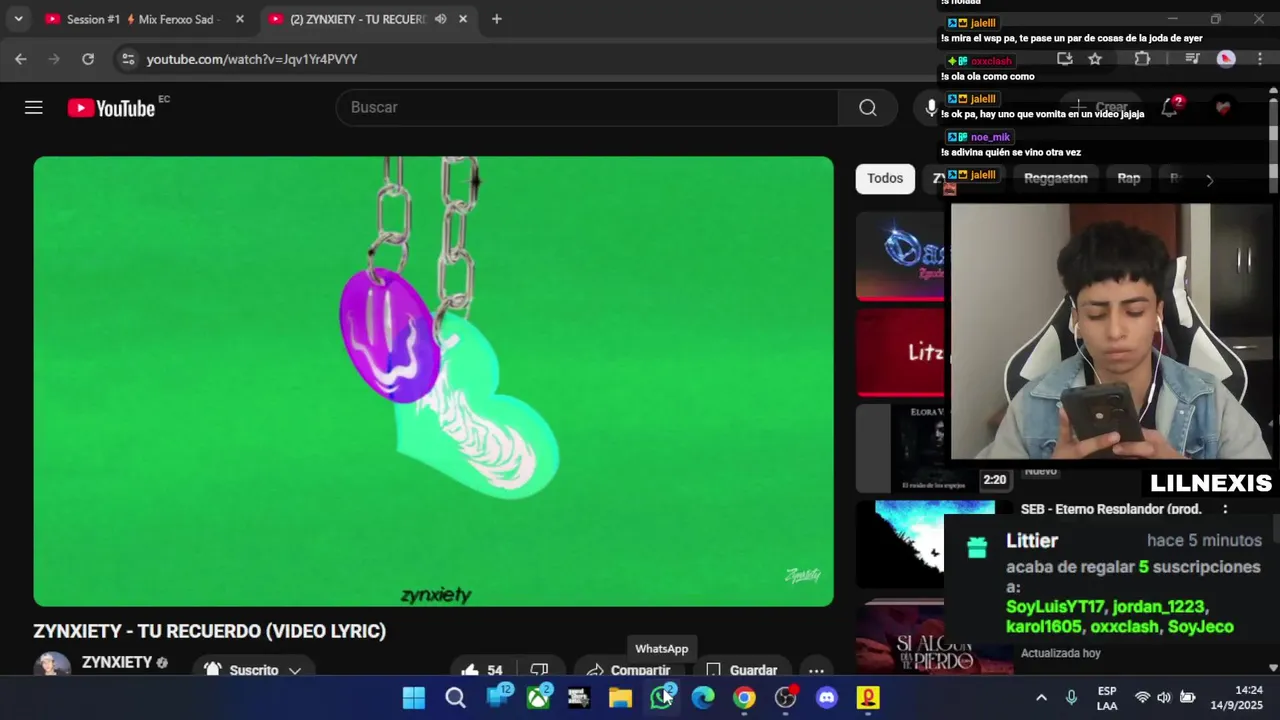Click the install app icon in address bar
The image size is (1280, 720).
coord(1065,59)
